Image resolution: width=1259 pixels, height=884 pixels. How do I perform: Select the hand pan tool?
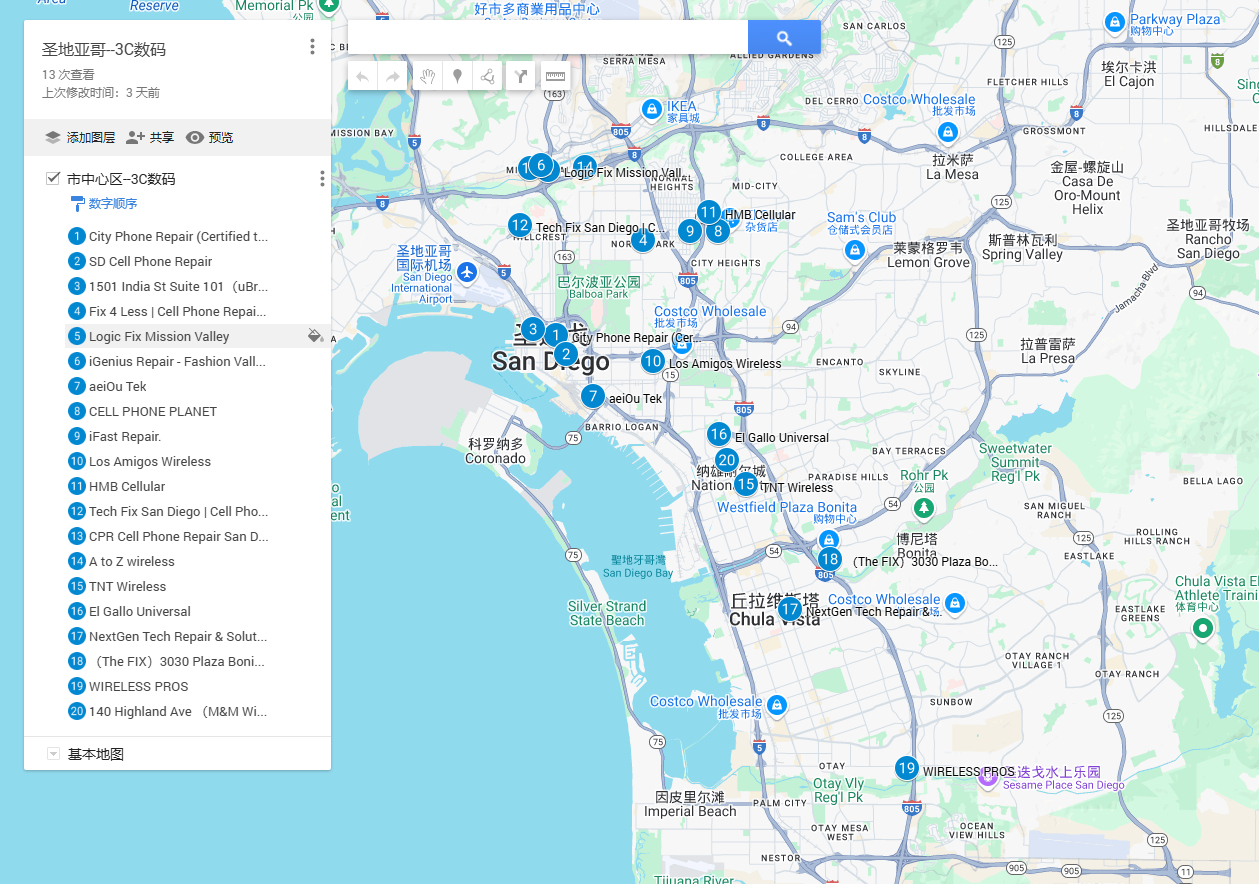(427, 76)
